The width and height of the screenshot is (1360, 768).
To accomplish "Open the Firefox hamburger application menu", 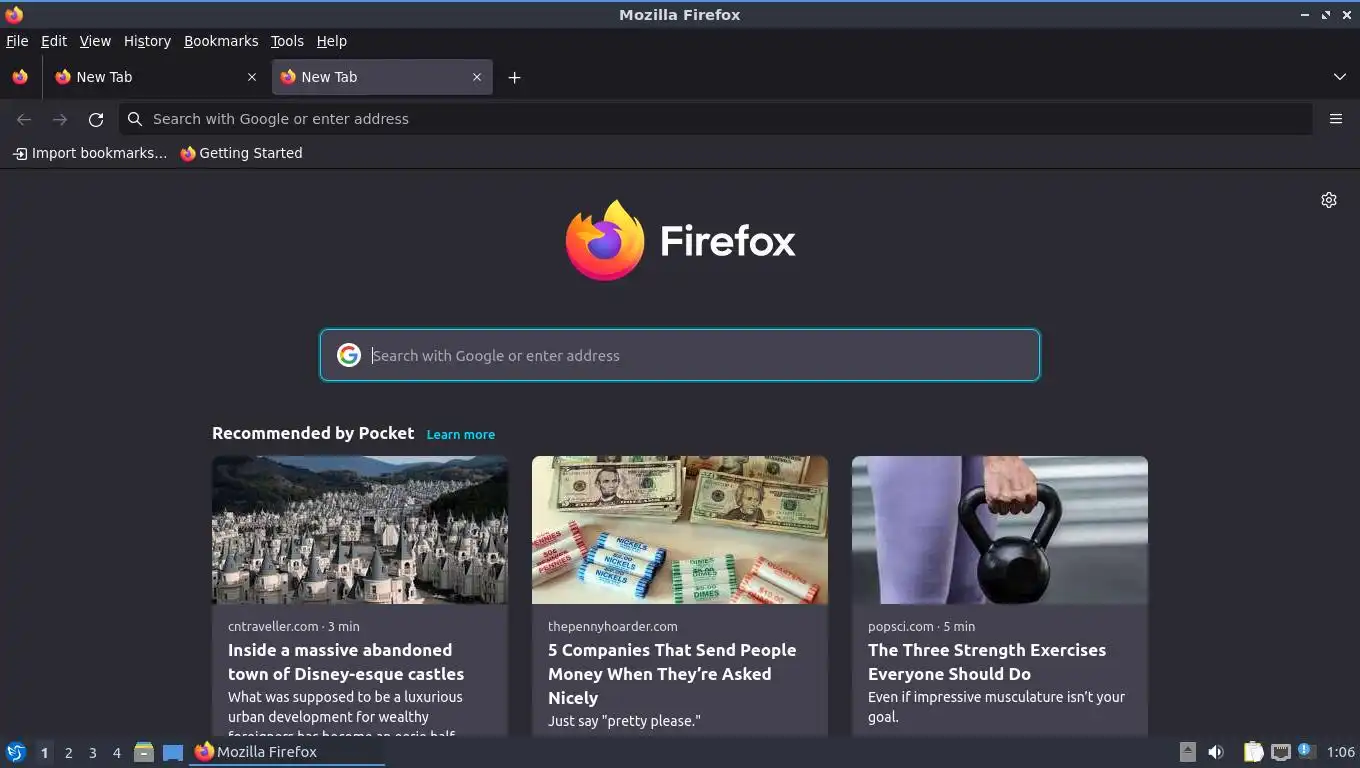I will click(1335, 119).
